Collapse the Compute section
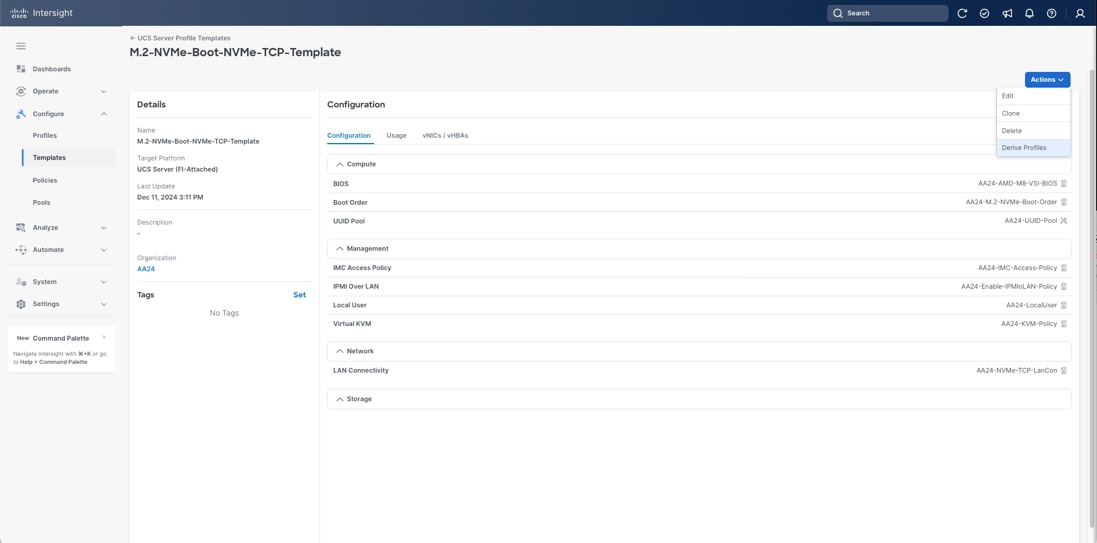 tap(340, 164)
